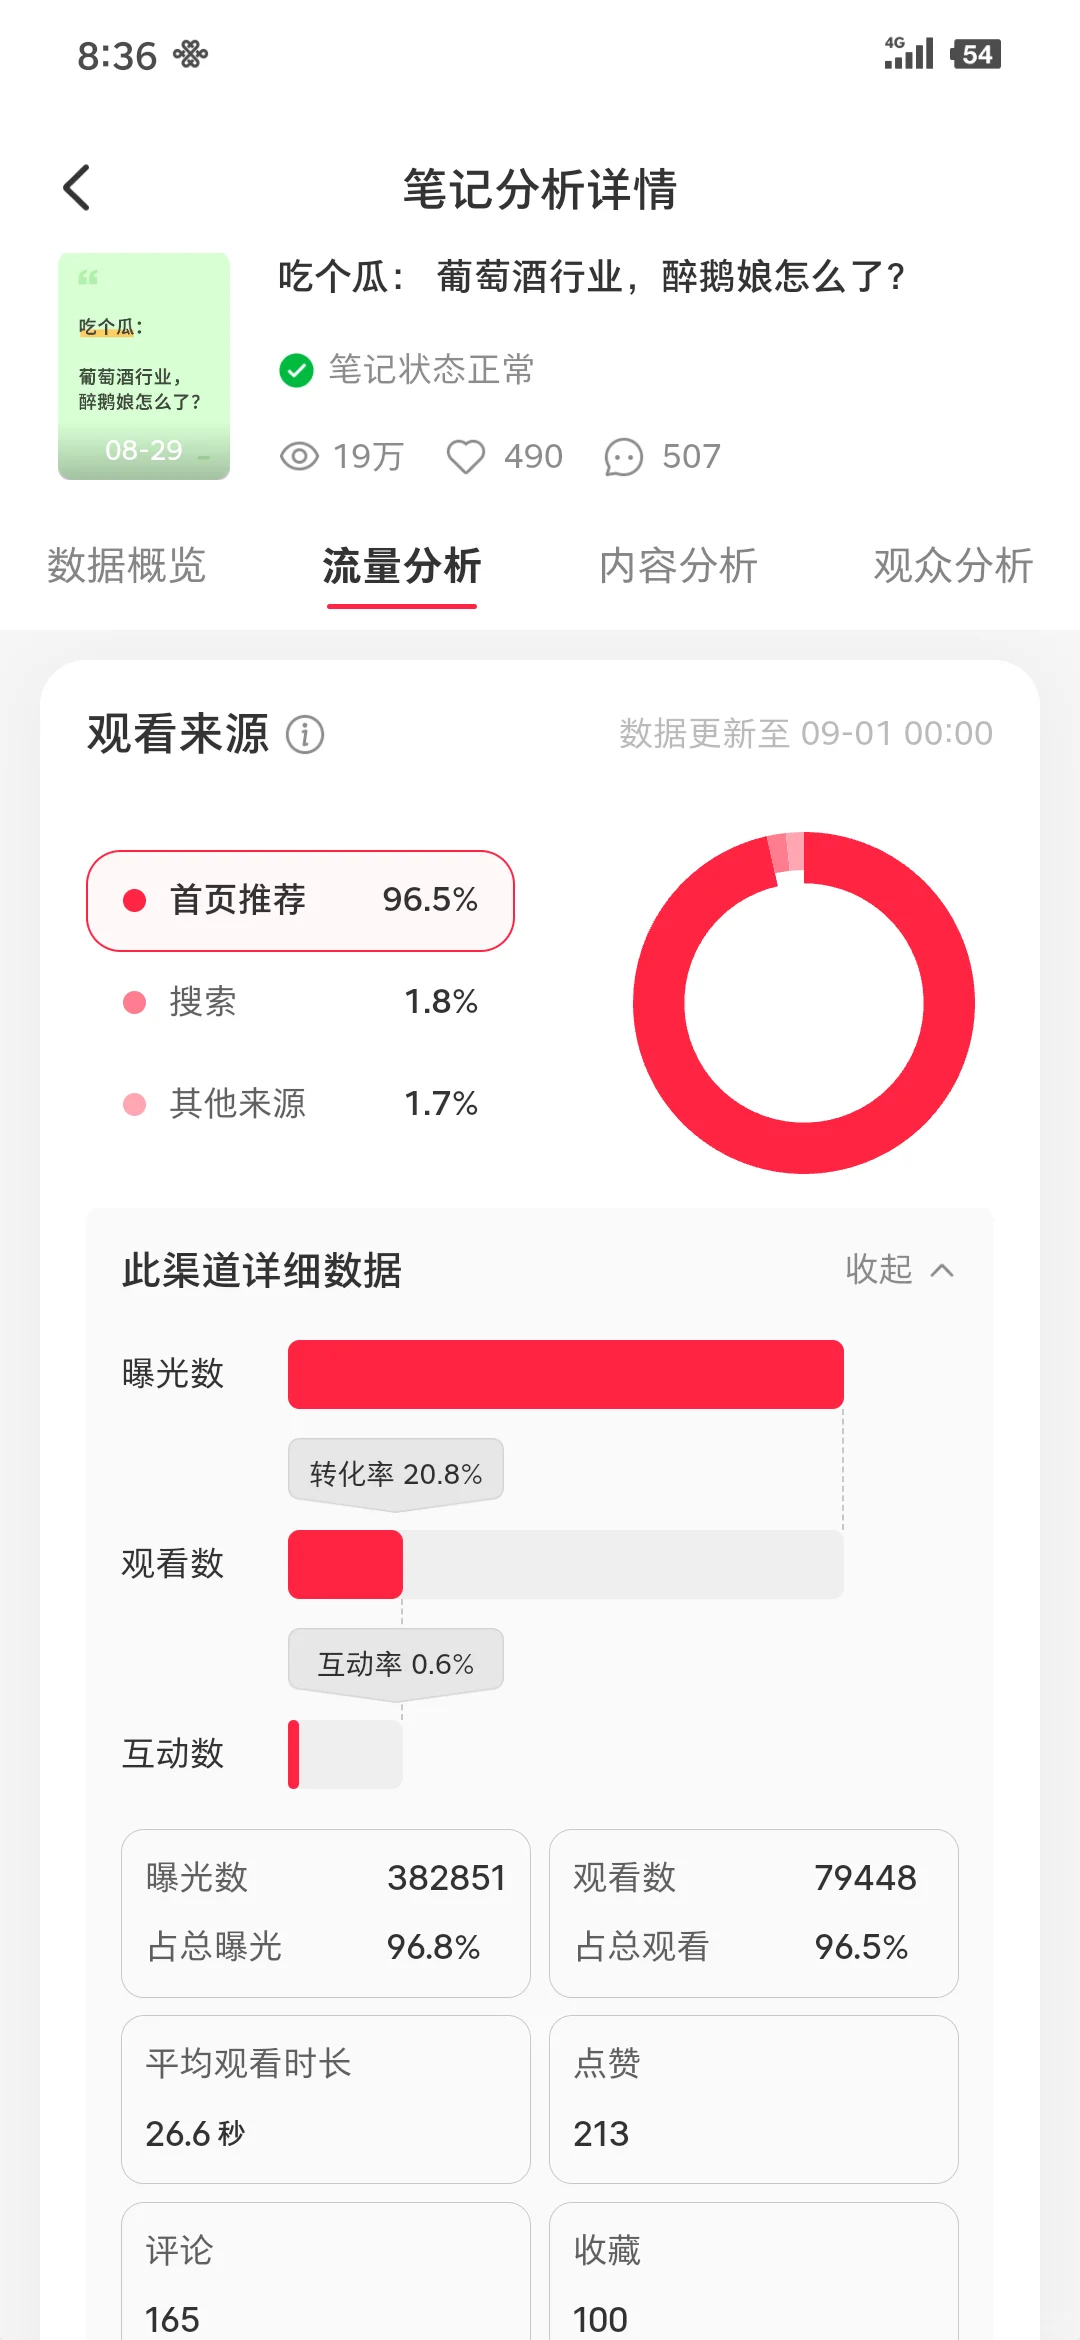Screen dimensions: 1080x2340
Task: Switch to the 数据概览 tab
Action: point(126,566)
